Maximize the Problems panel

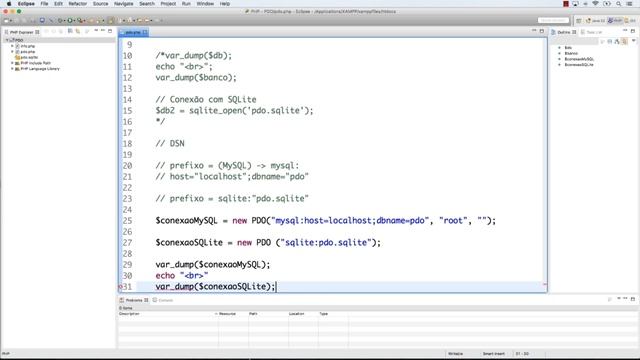pyautogui.click(x=633, y=299)
